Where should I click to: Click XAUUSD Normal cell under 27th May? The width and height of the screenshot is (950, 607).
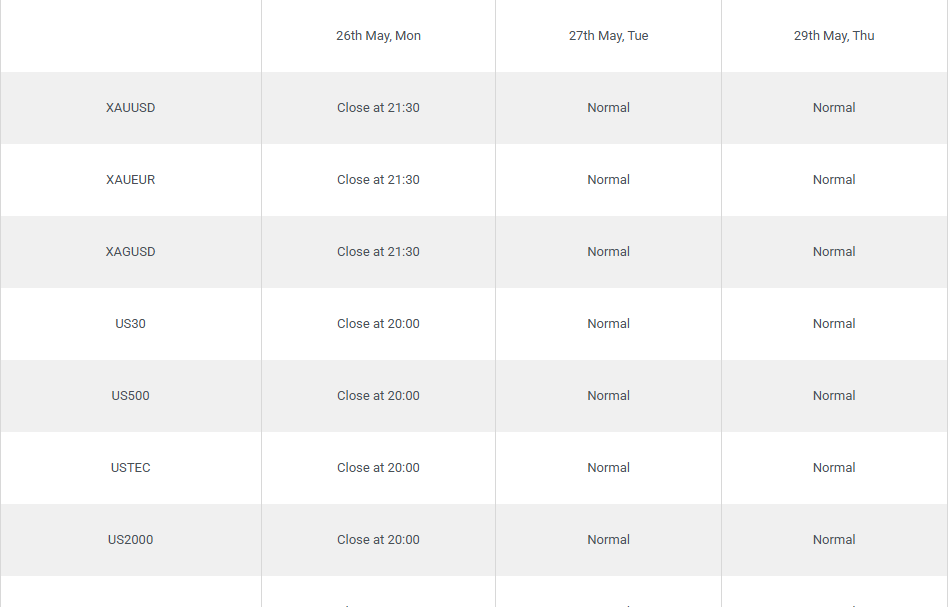(x=608, y=108)
